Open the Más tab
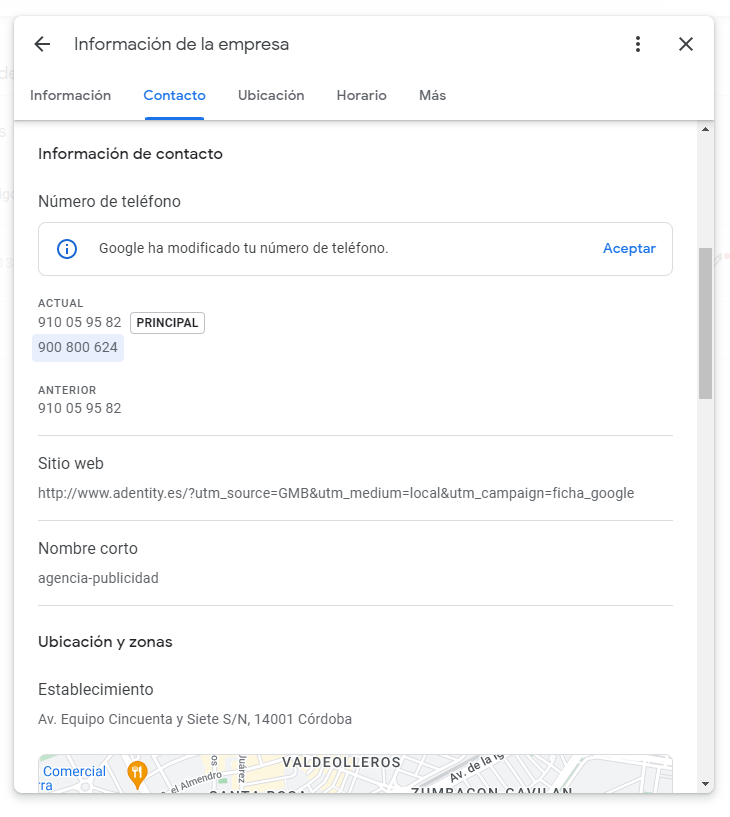The image size is (730, 817). point(432,96)
